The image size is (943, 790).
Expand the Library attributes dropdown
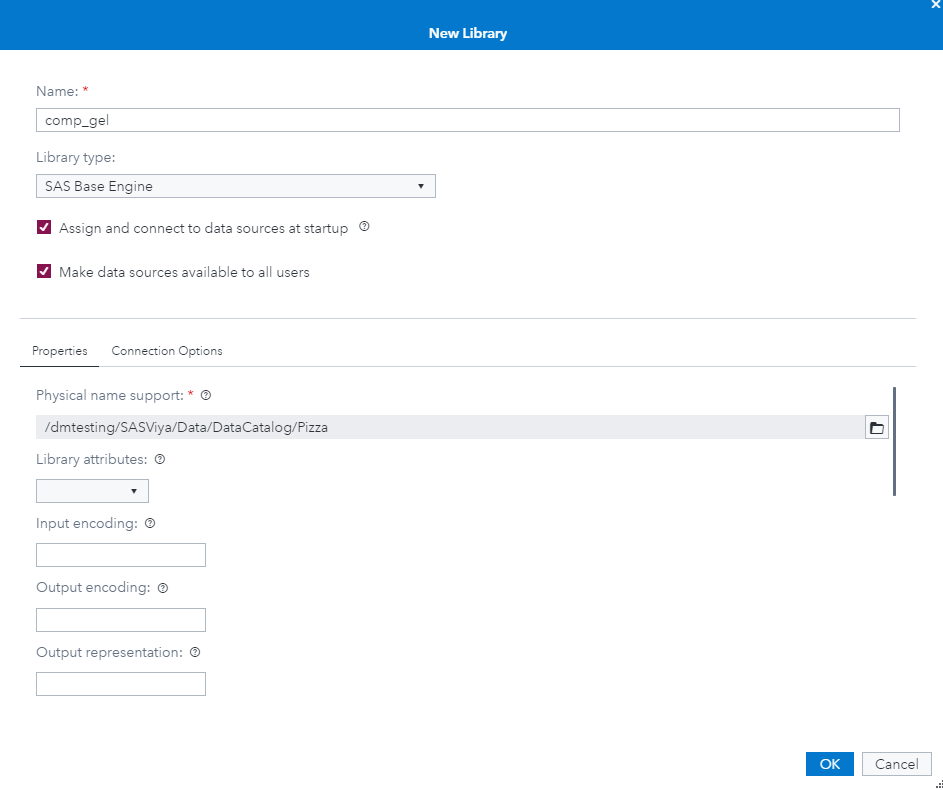coord(92,491)
